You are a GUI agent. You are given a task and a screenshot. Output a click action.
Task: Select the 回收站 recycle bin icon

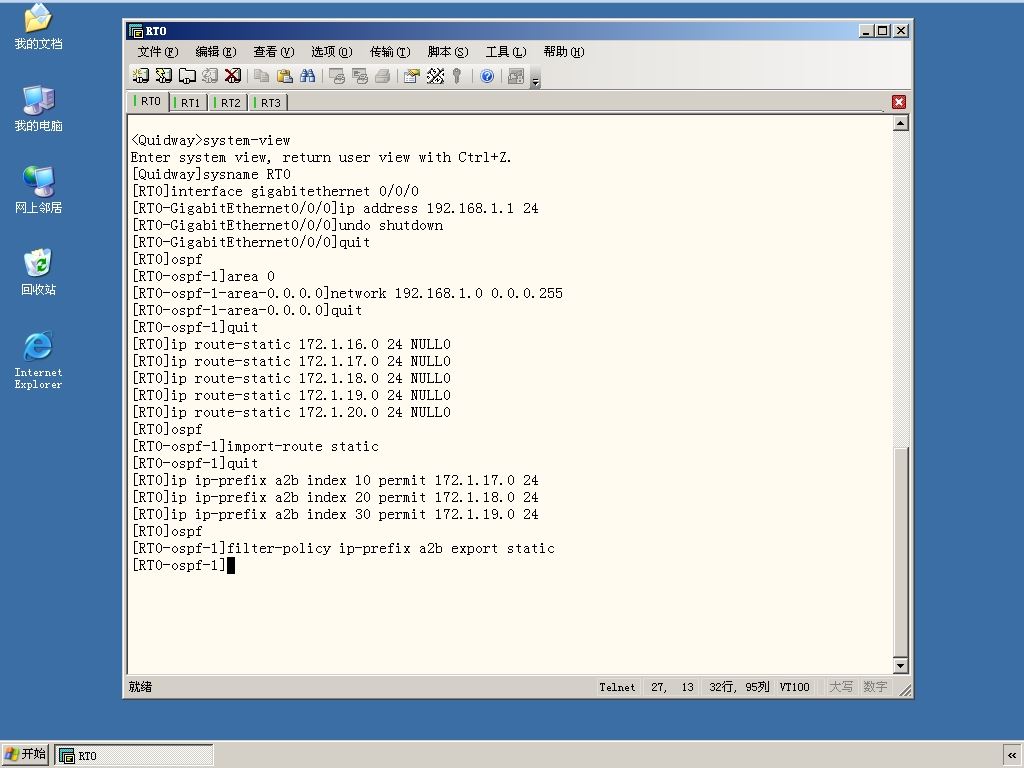point(39,272)
